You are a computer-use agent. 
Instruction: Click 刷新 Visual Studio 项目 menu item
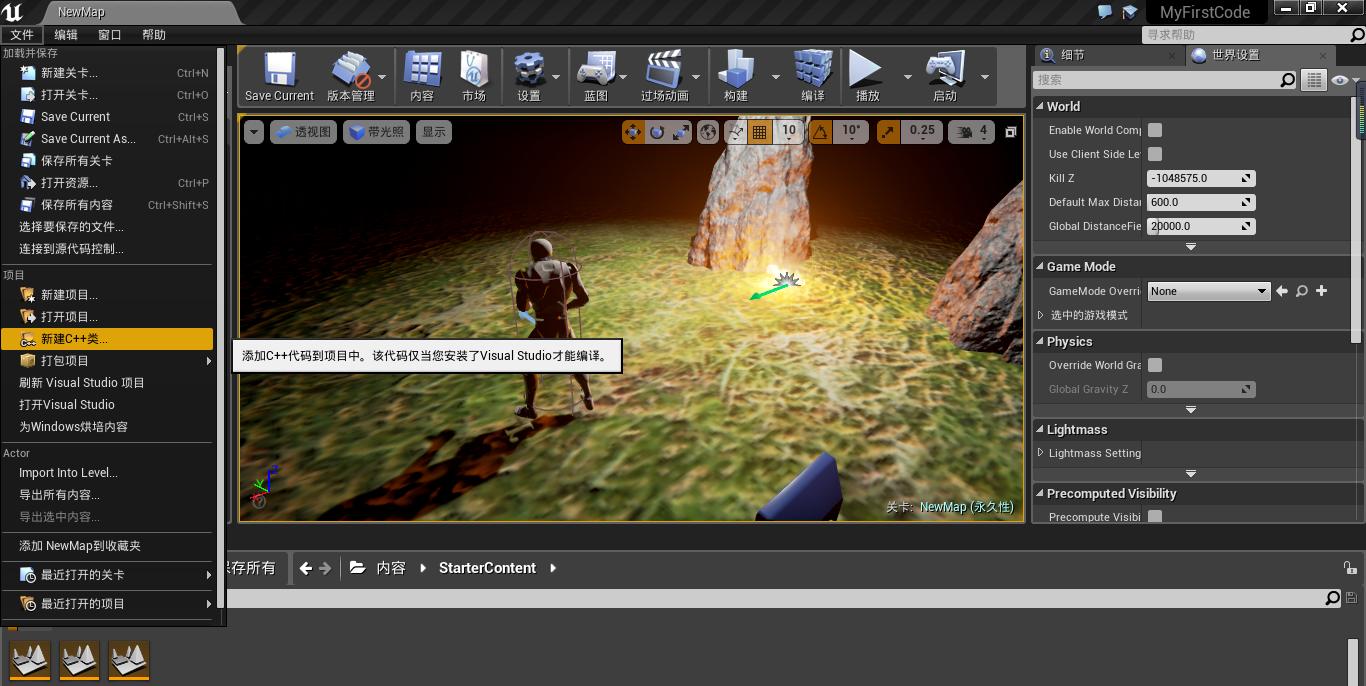pos(107,383)
